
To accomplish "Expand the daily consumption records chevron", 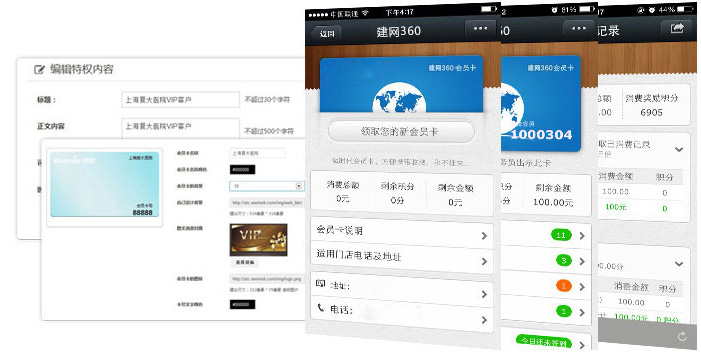I will tap(679, 149).
